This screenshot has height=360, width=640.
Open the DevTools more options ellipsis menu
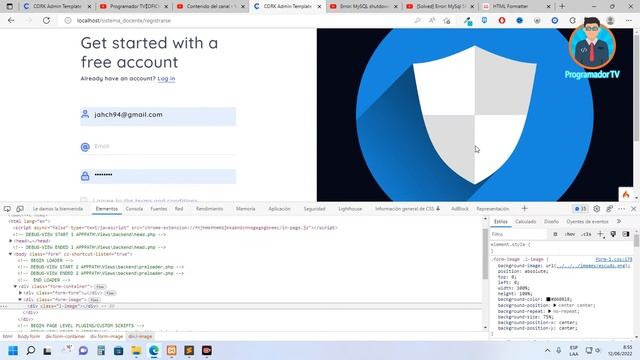click(x=621, y=209)
